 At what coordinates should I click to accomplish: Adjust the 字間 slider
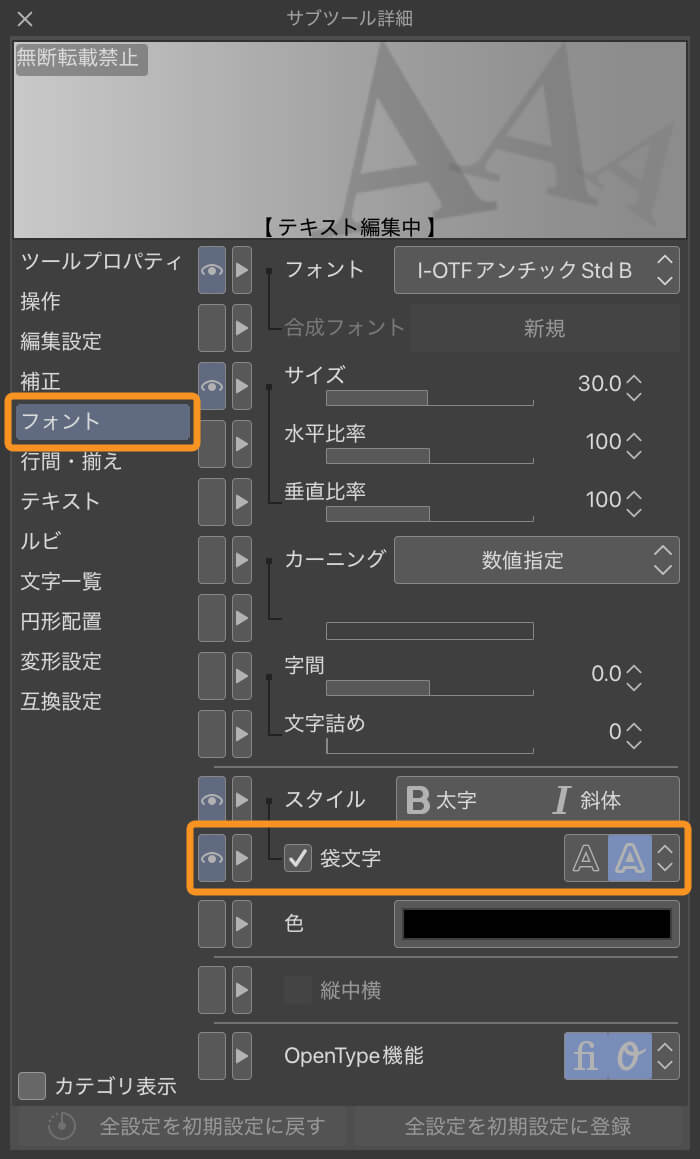tap(429, 687)
